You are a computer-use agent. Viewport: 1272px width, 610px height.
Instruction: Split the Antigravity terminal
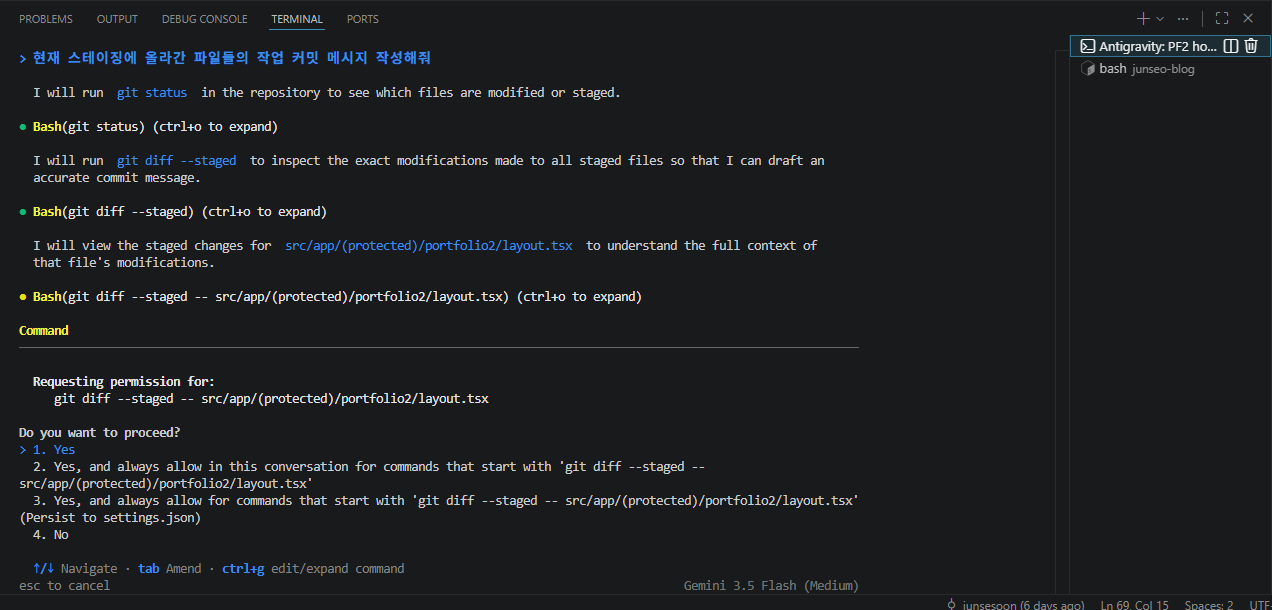(x=1231, y=46)
